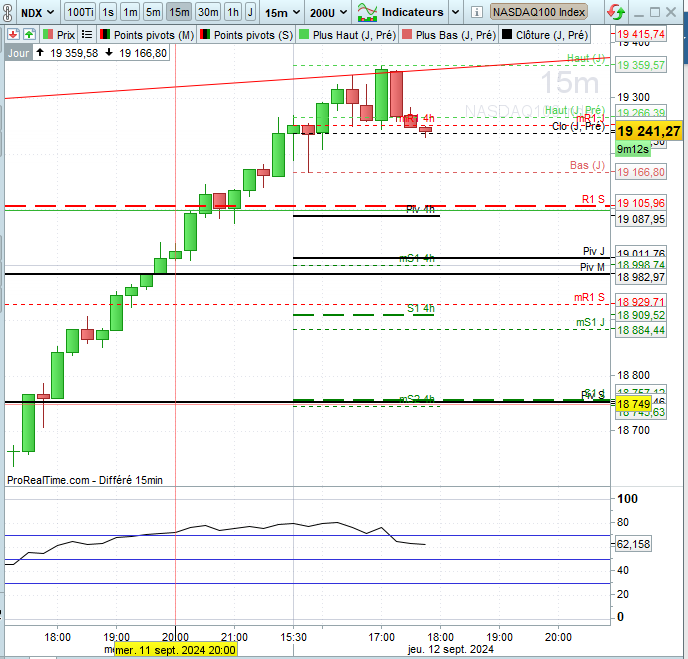The height and width of the screenshot is (659, 688).
Task: Click the Jour label tab
Action: pos(18,53)
